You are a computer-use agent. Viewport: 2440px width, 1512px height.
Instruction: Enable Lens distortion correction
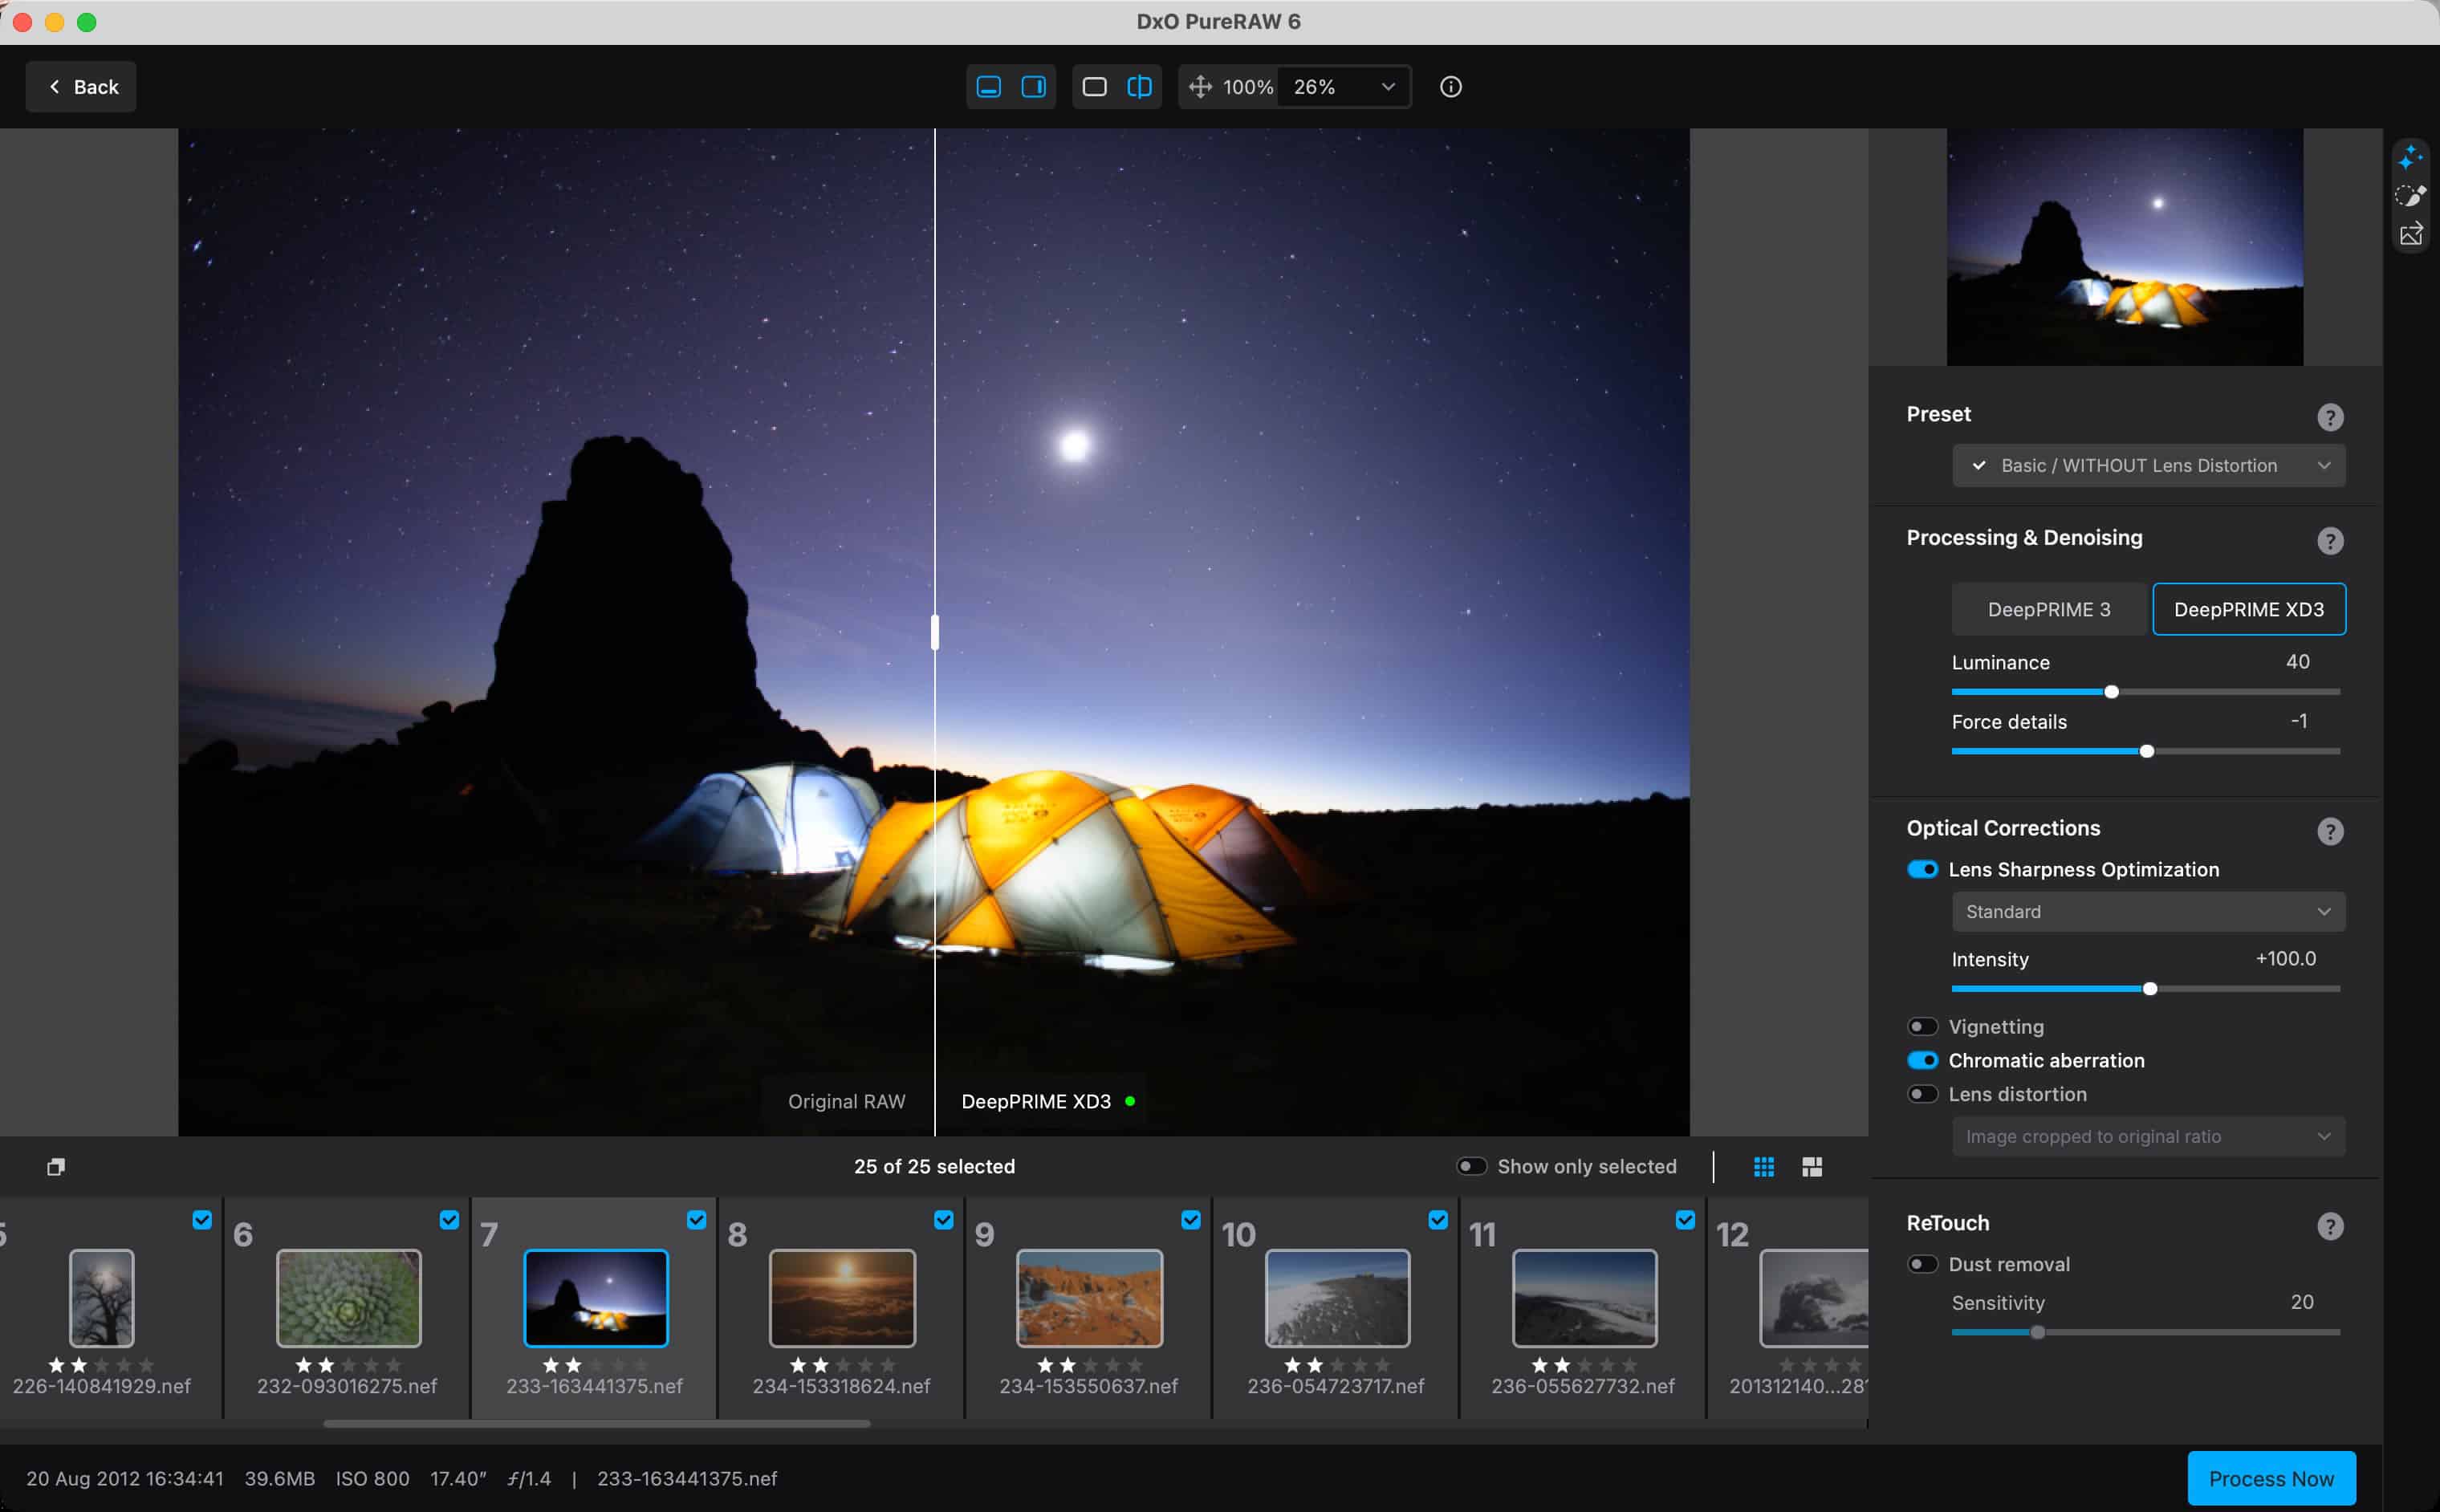(x=1922, y=1094)
